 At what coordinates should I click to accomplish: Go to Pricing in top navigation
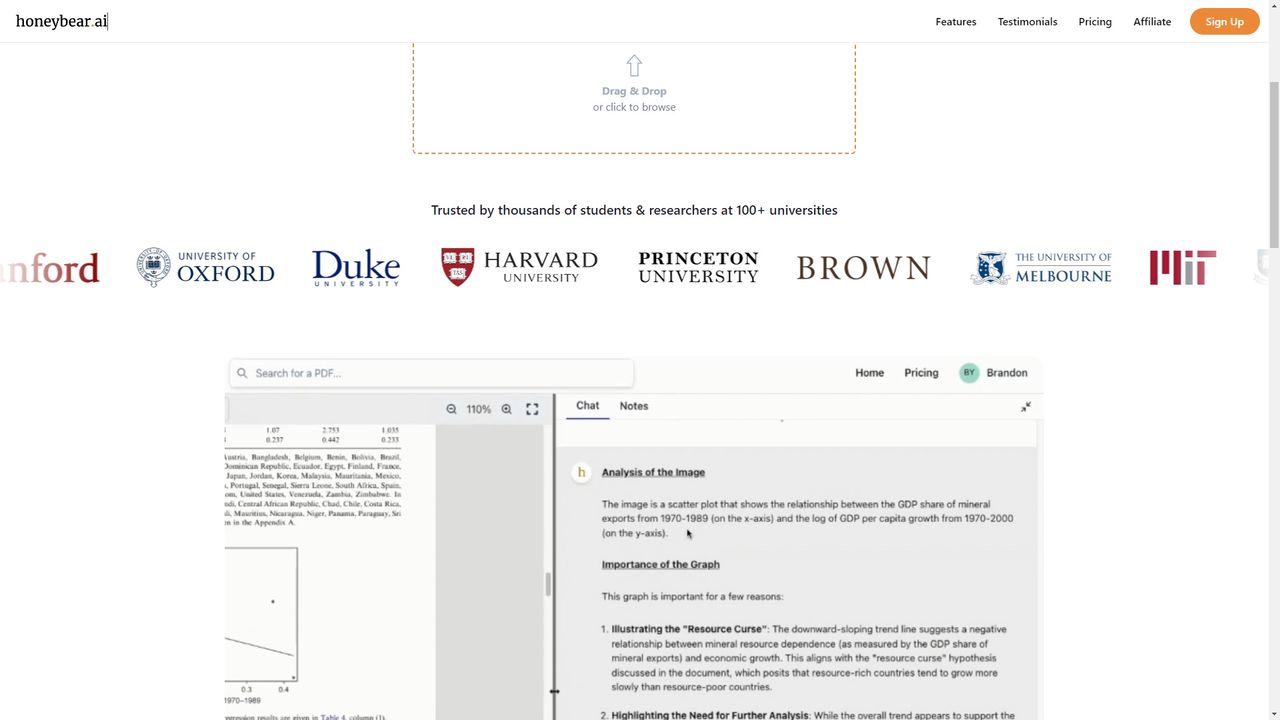(x=1095, y=22)
